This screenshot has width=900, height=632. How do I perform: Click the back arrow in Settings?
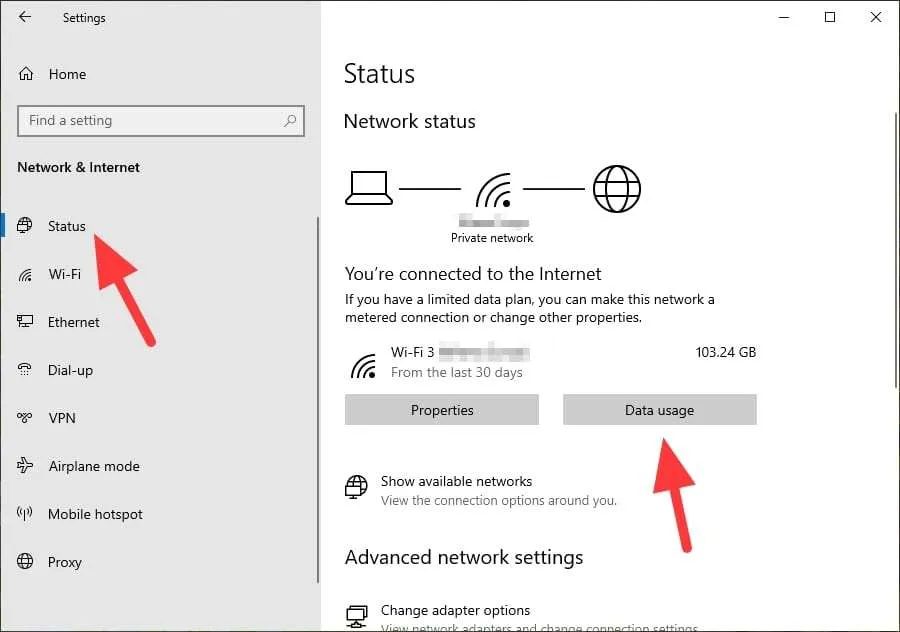coord(25,17)
